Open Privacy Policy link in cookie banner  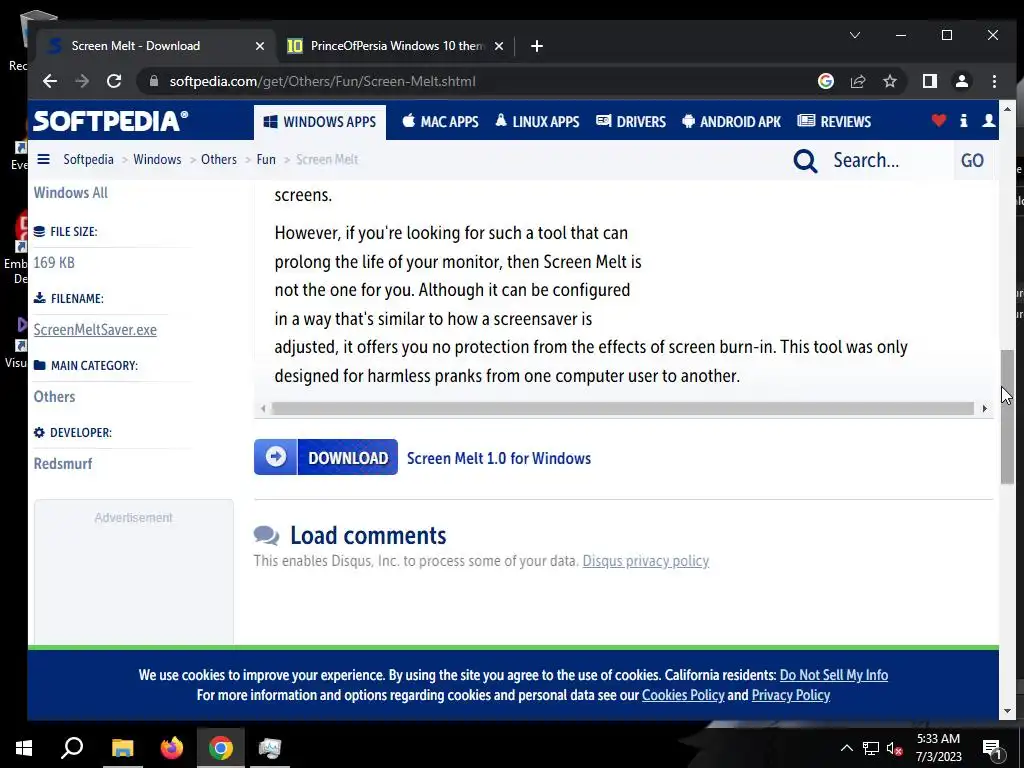click(791, 695)
